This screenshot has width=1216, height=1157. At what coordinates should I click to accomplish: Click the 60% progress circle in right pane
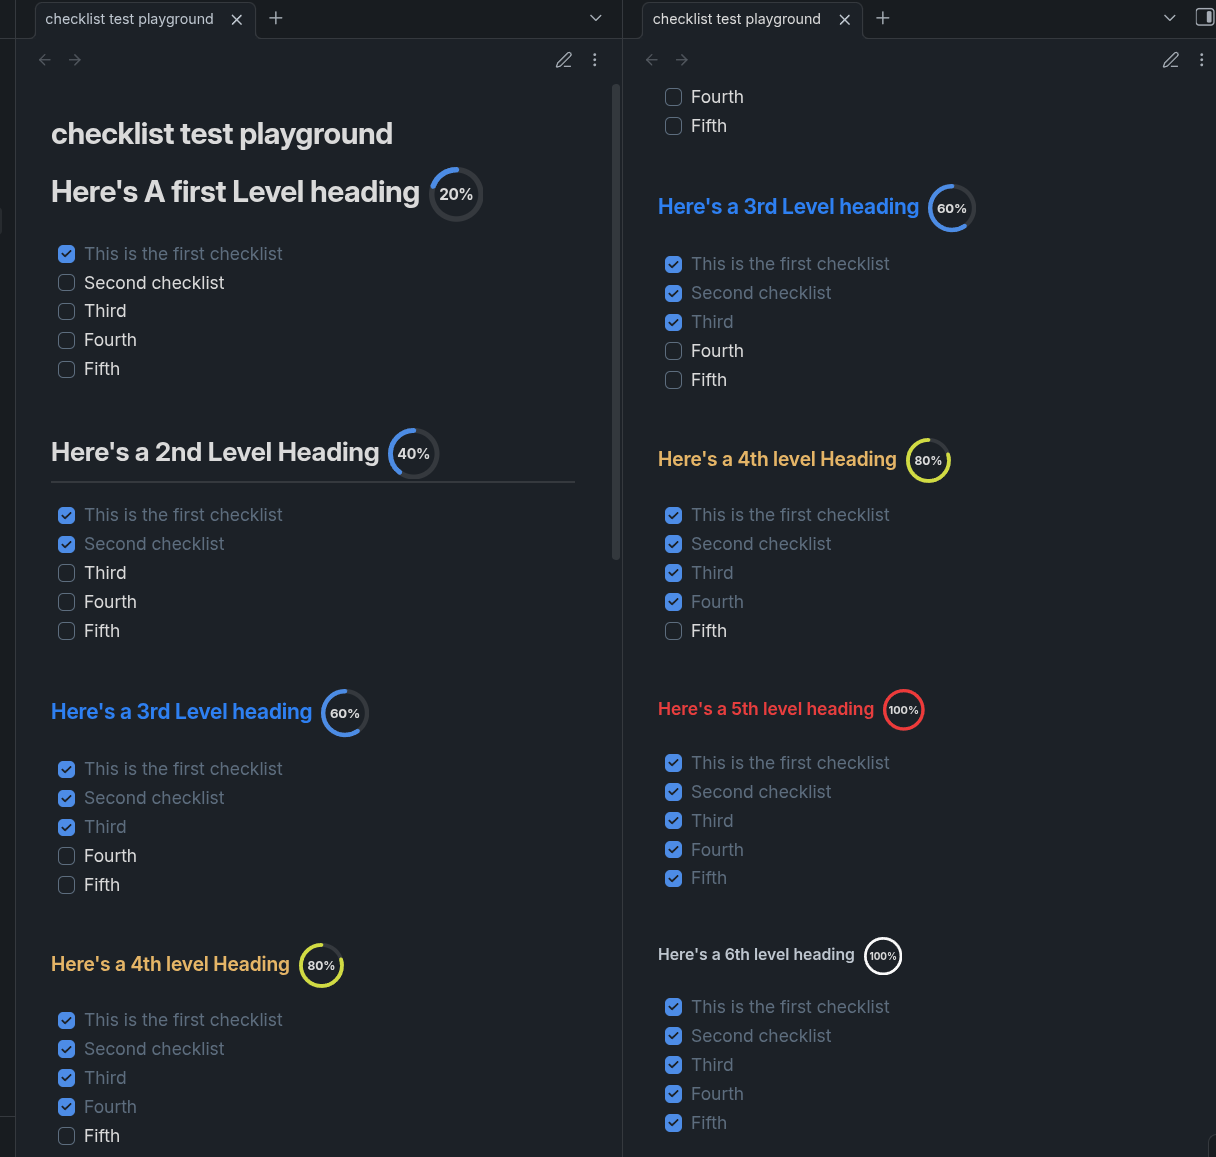tap(952, 208)
